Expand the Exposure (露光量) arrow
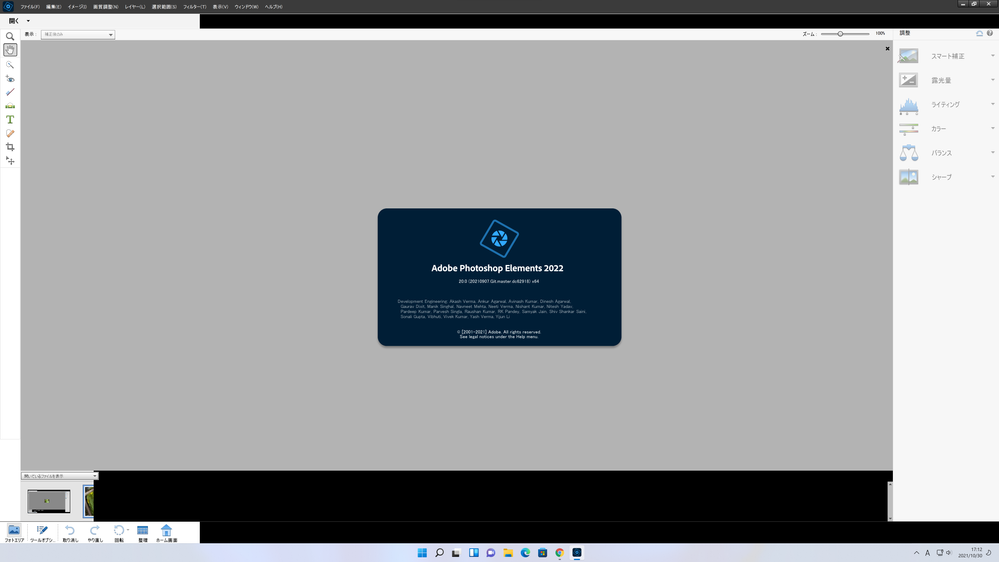The width and height of the screenshot is (999, 562). [x=992, y=80]
